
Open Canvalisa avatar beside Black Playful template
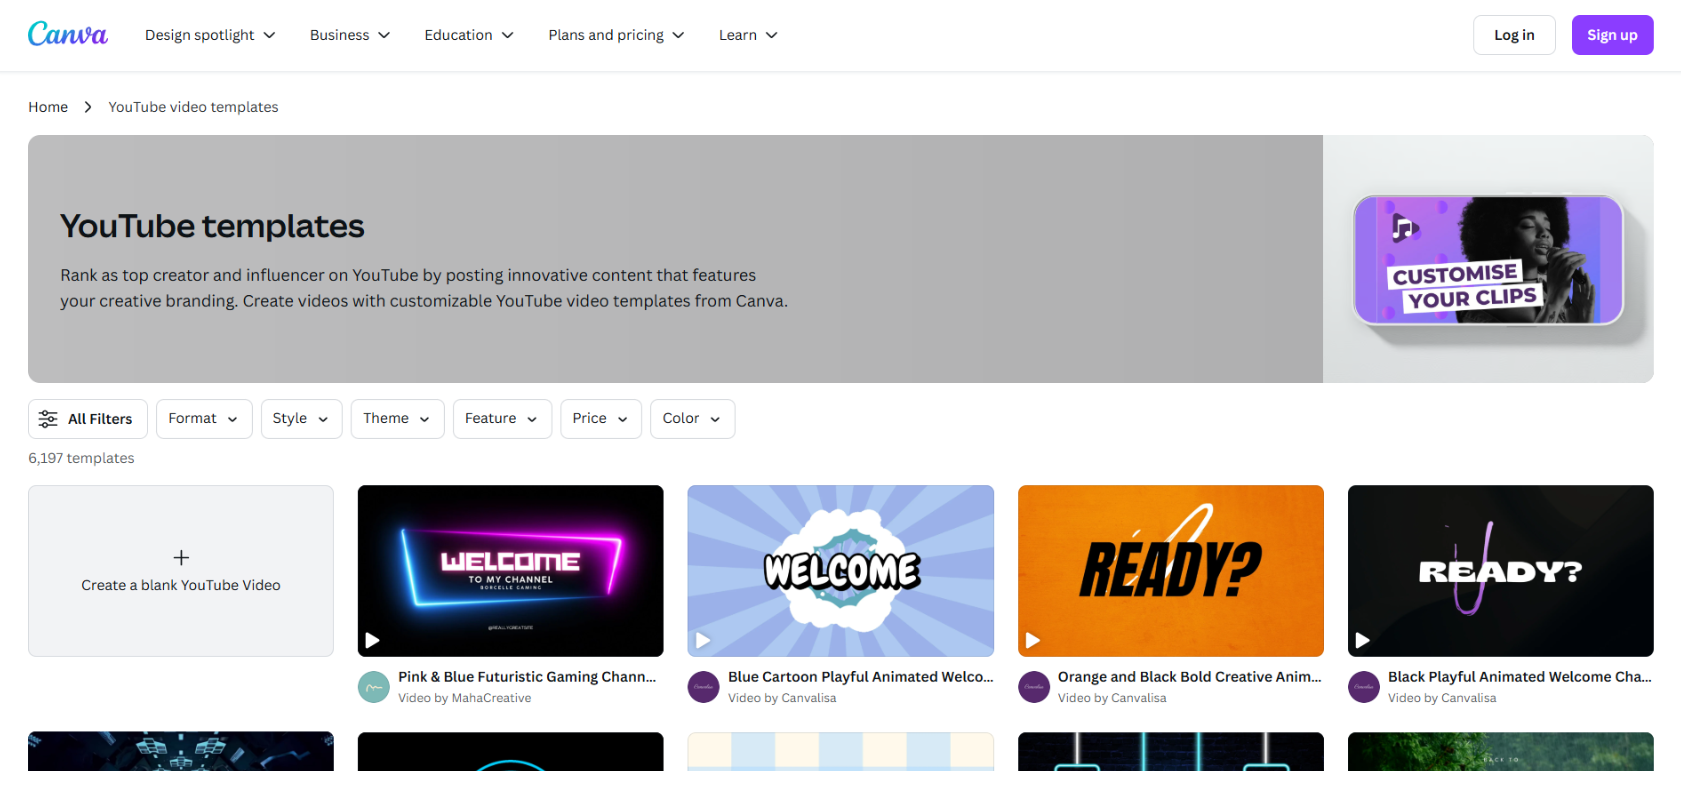[x=1364, y=687]
